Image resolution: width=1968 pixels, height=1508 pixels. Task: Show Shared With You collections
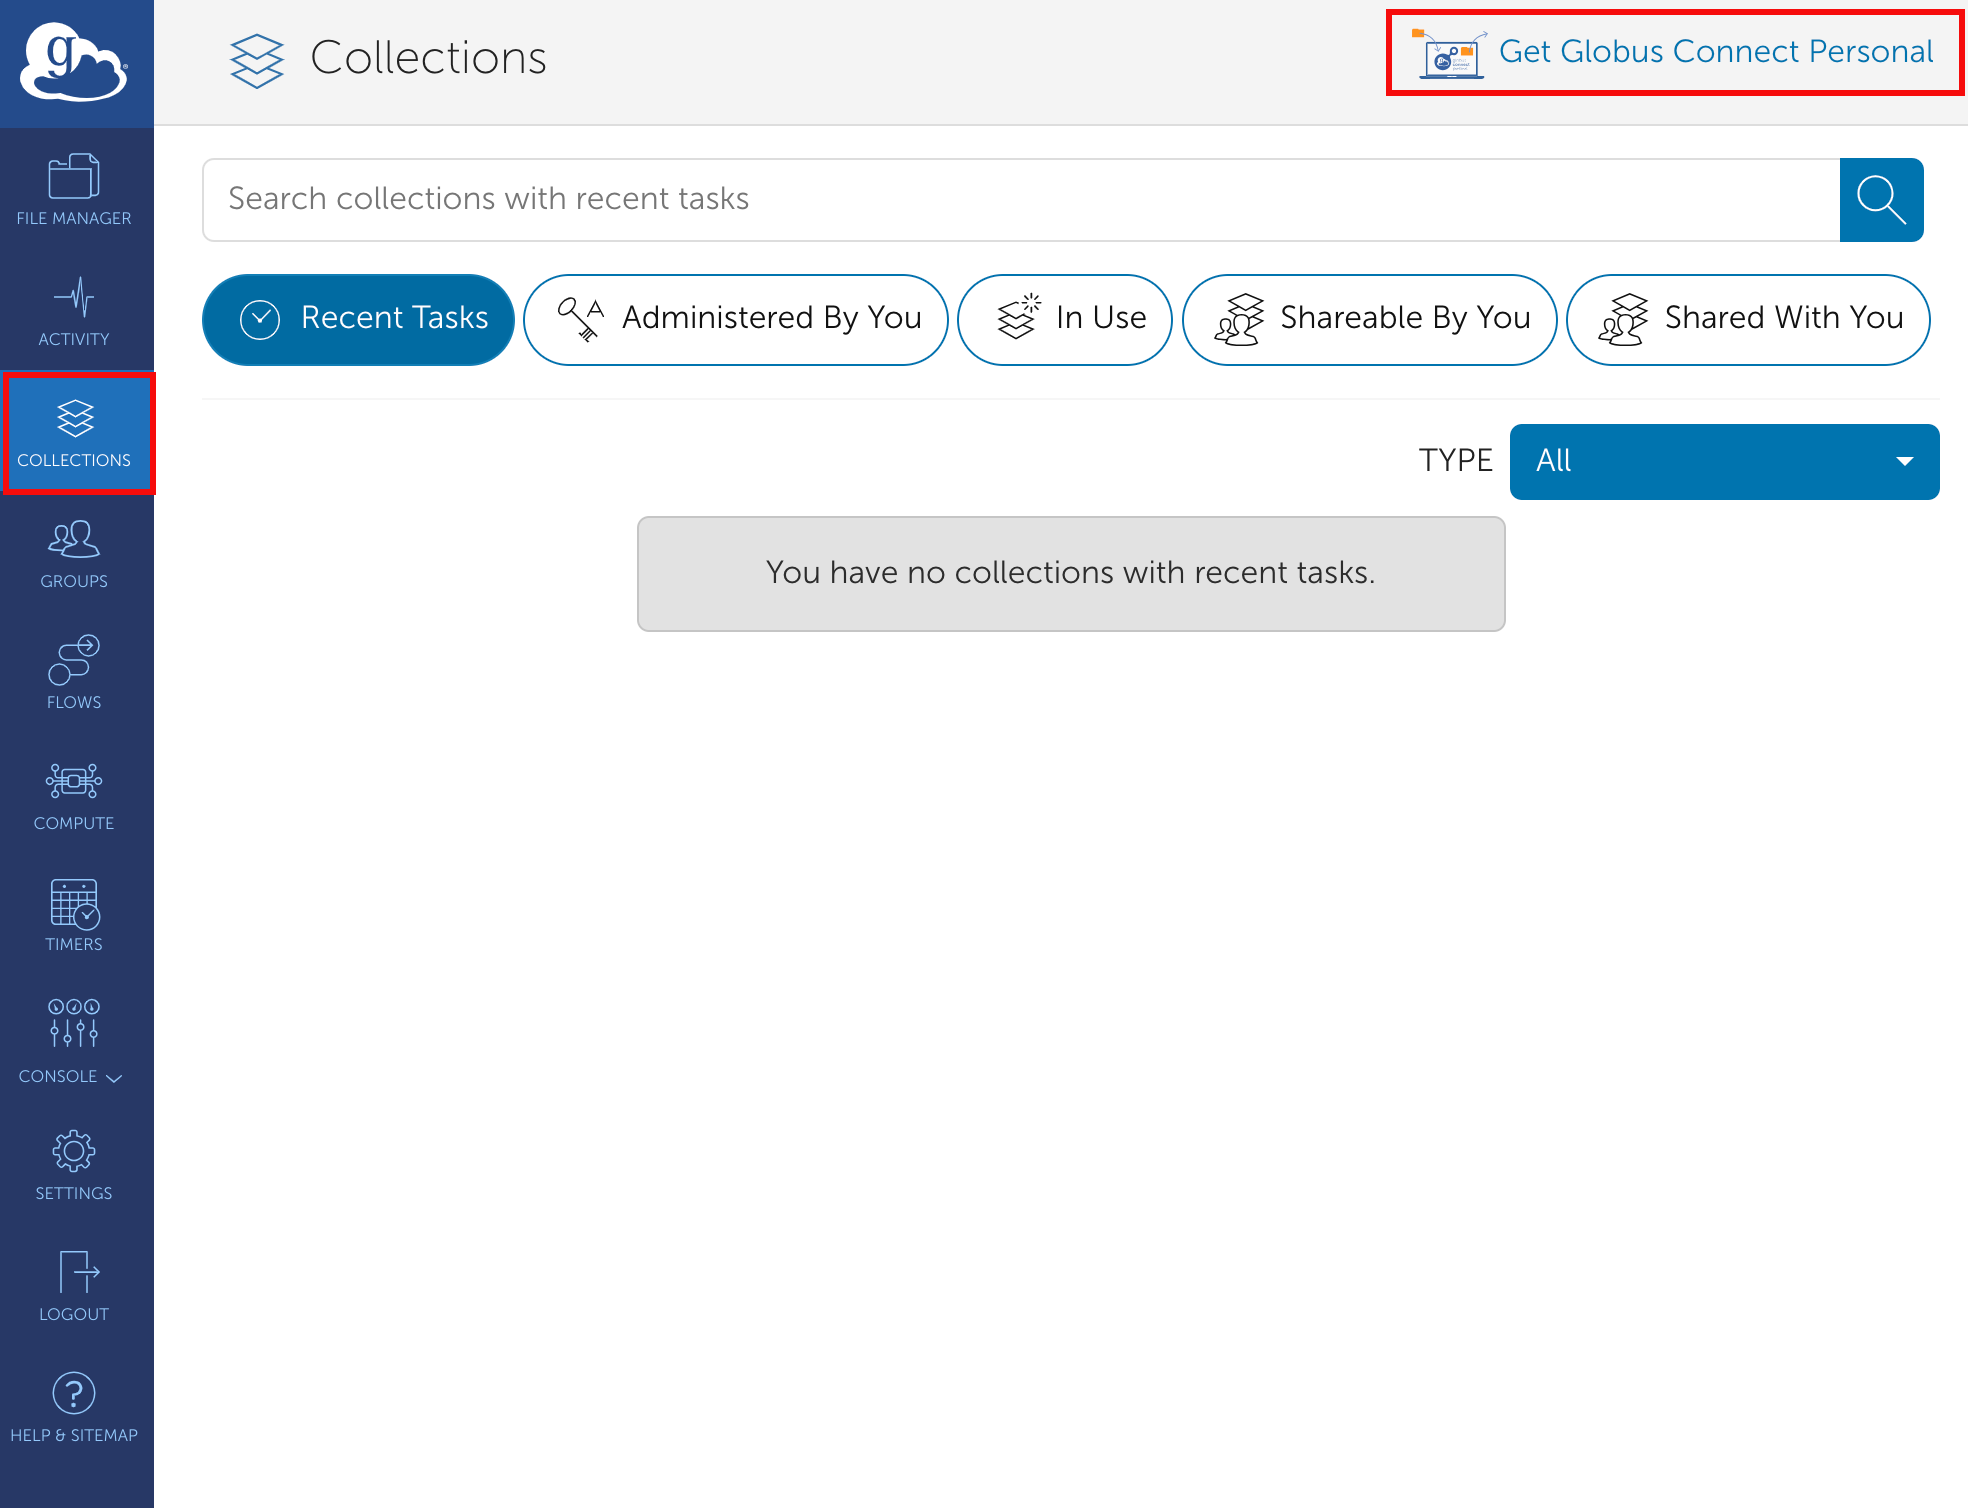click(1748, 319)
